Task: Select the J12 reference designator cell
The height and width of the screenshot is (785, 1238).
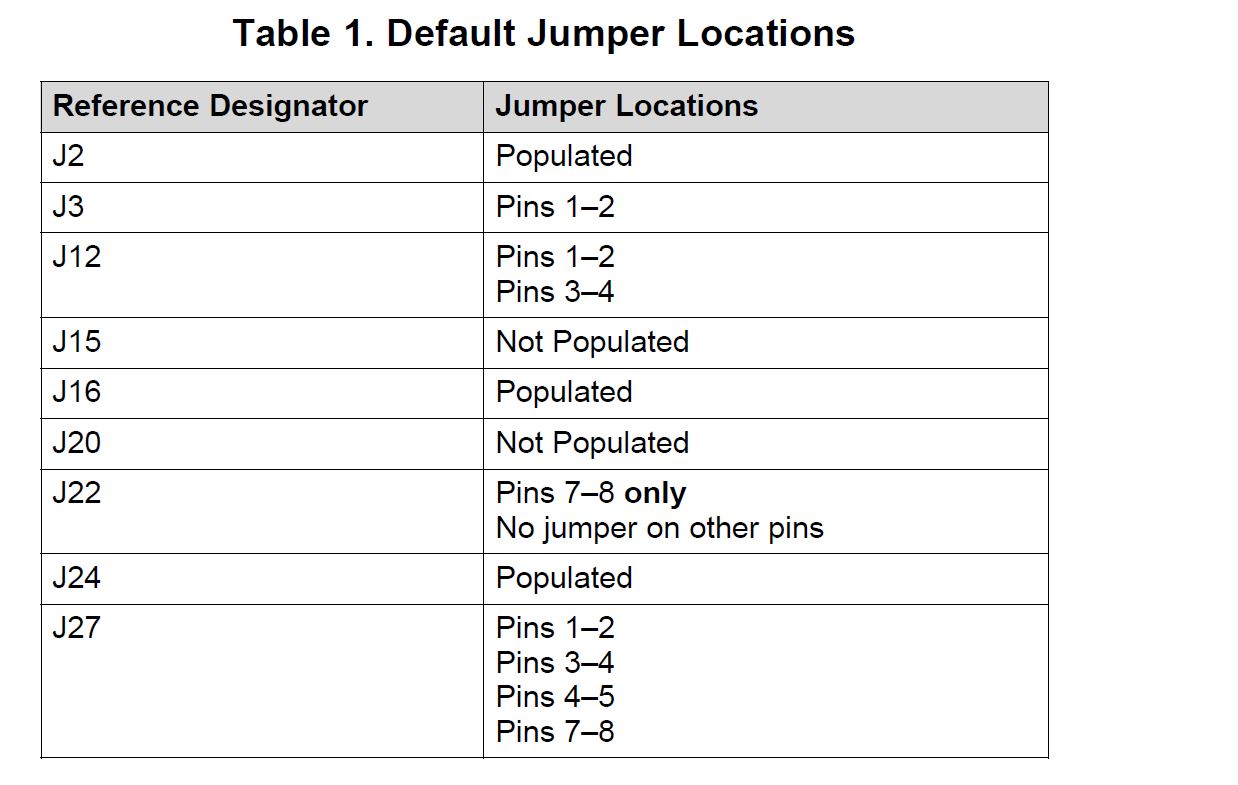Action: [x=77, y=257]
